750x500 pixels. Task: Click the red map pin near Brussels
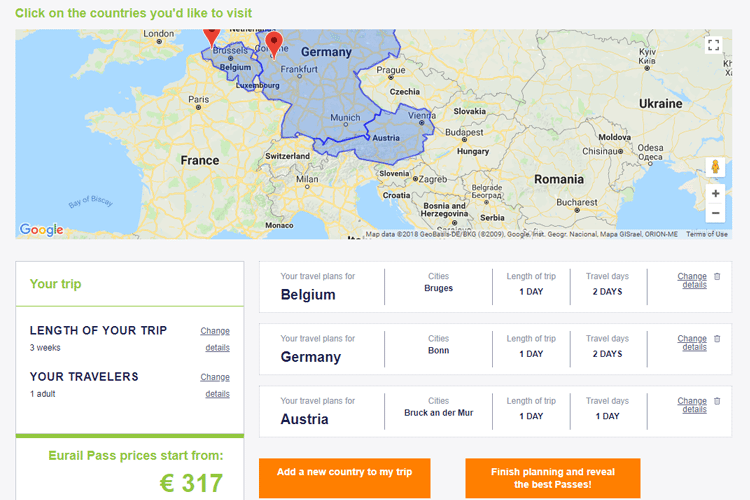211,38
